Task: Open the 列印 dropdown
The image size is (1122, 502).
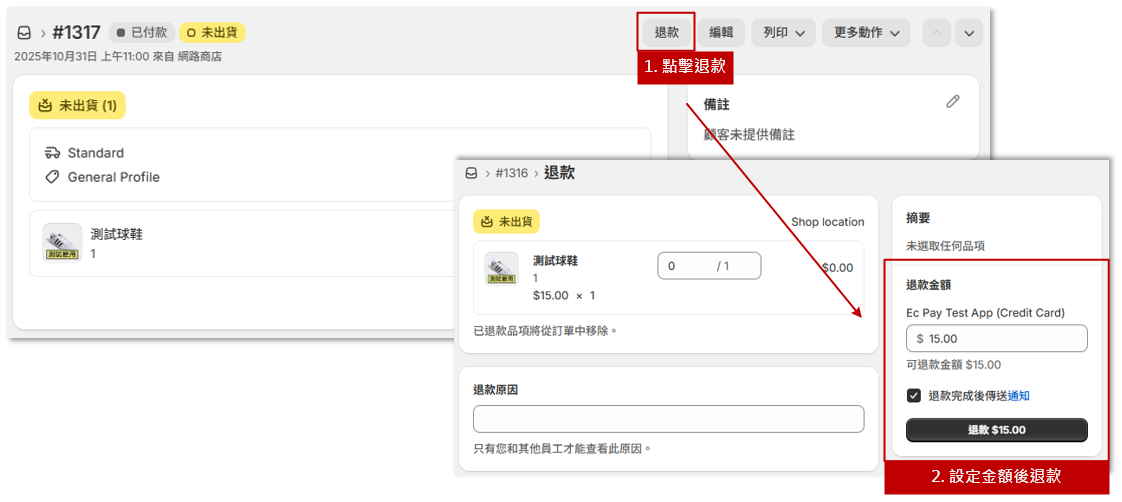Action: pyautogui.click(x=783, y=33)
